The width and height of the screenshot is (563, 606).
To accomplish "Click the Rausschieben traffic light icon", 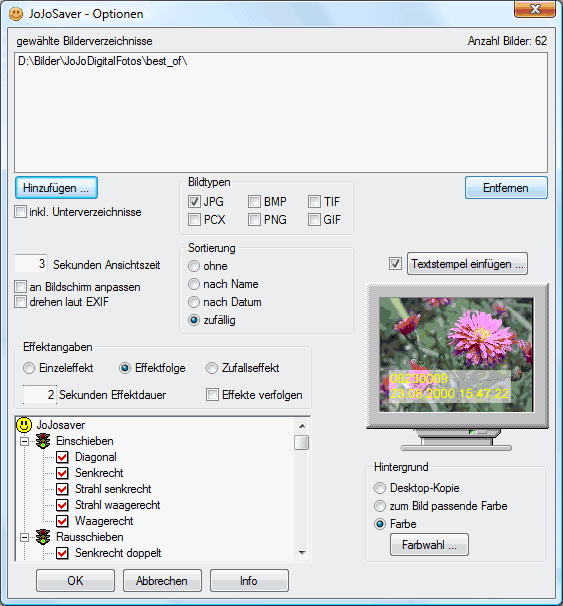I will pyautogui.click(x=43, y=537).
